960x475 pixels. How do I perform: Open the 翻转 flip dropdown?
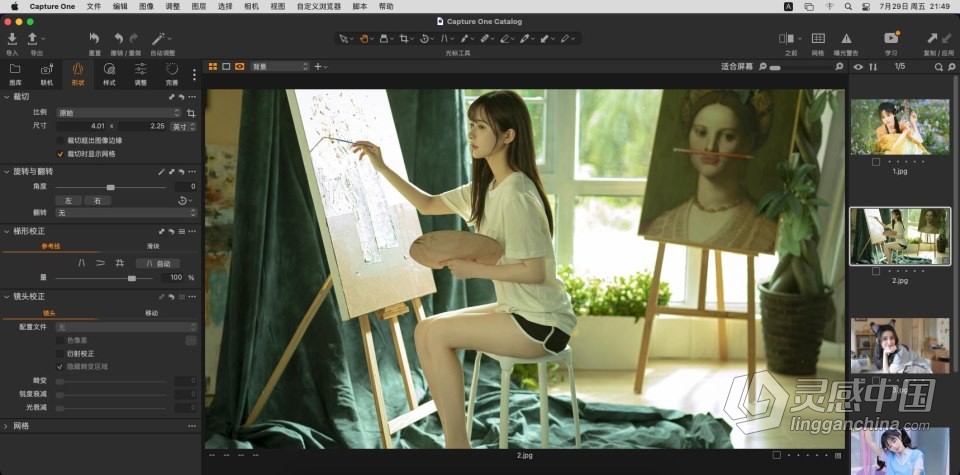126,212
